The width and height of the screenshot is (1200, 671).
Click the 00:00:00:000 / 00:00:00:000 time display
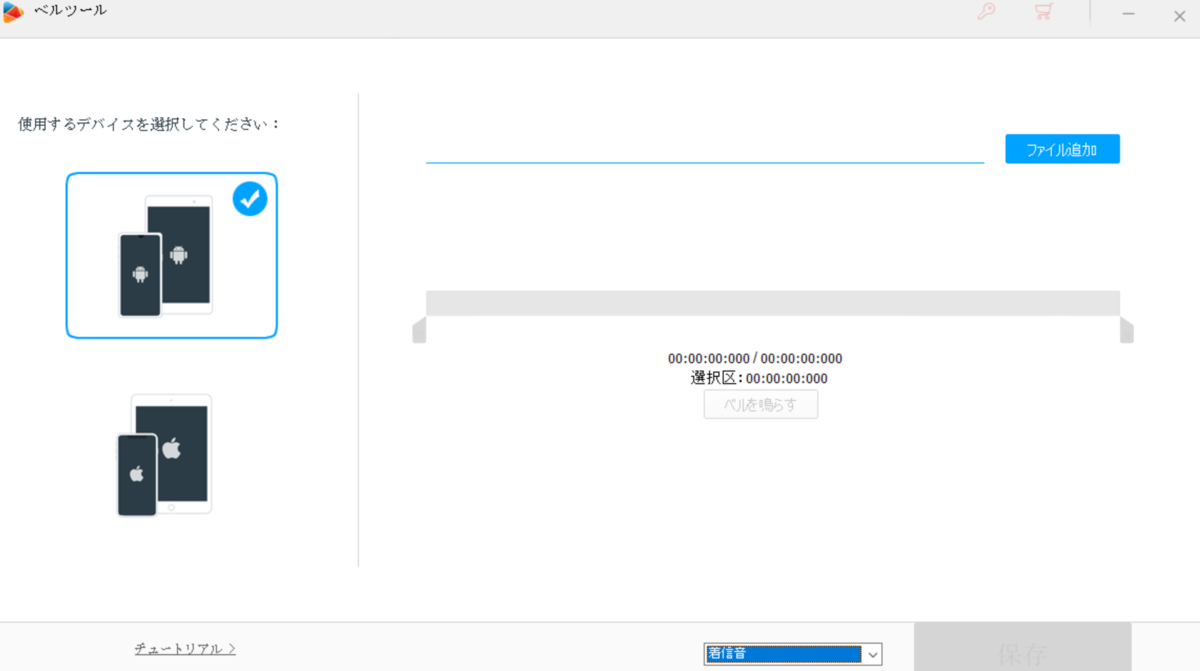tap(755, 358)
